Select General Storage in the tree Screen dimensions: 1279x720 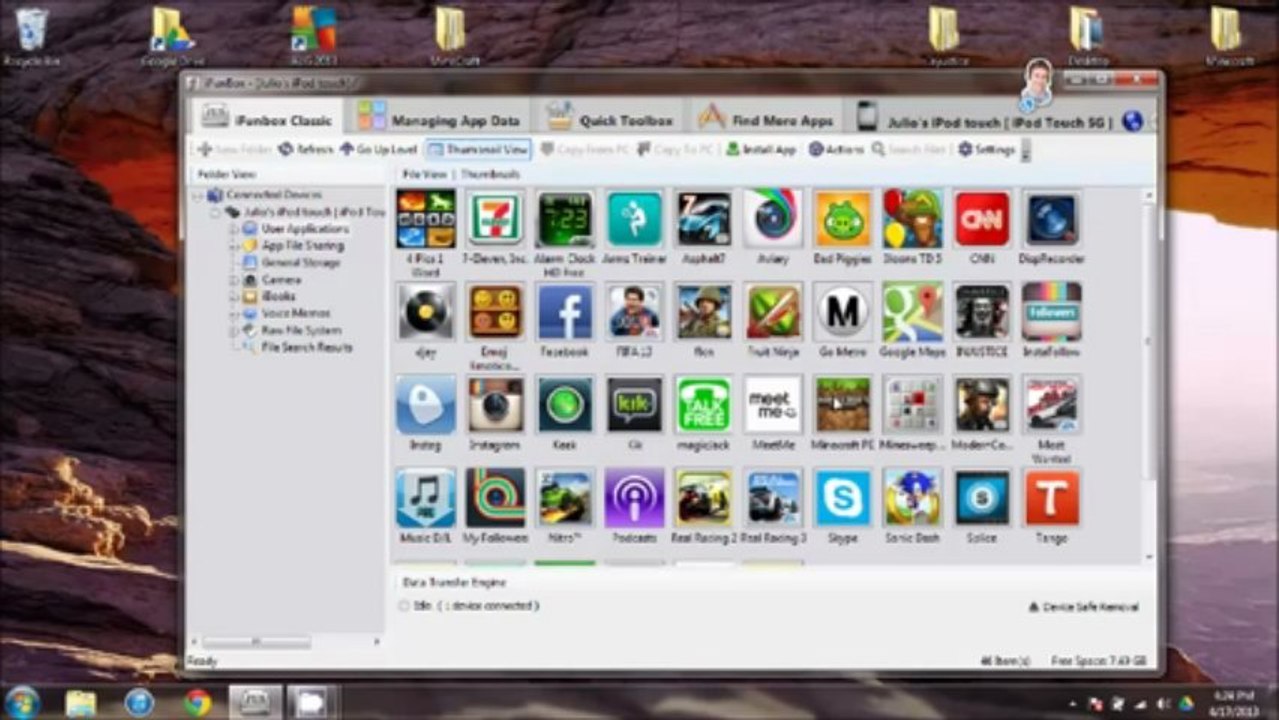coord(292,263)
